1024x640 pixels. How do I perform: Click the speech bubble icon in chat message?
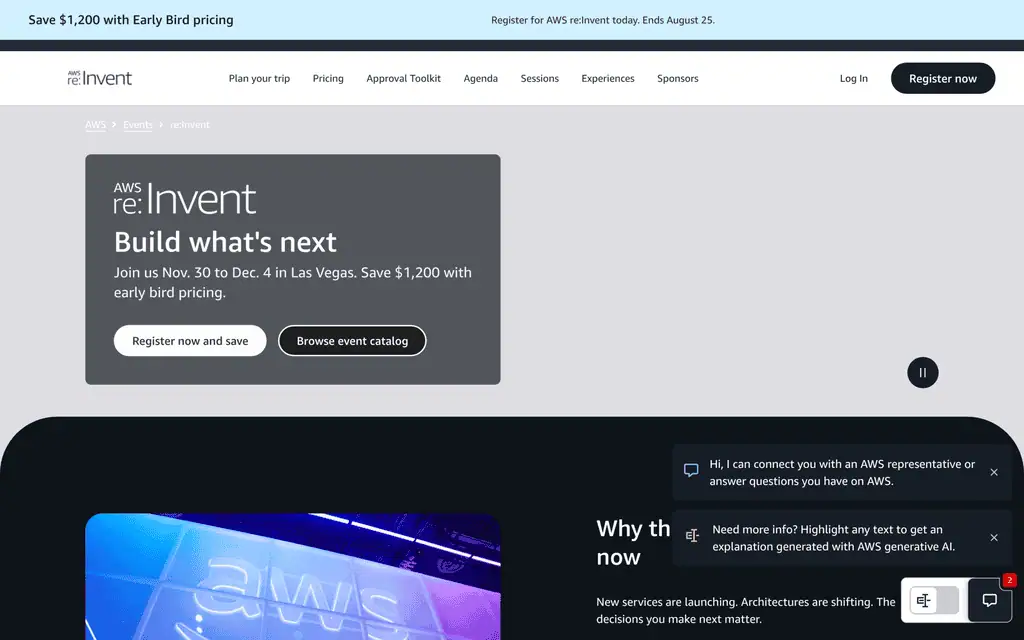click(x=691, y=470)
